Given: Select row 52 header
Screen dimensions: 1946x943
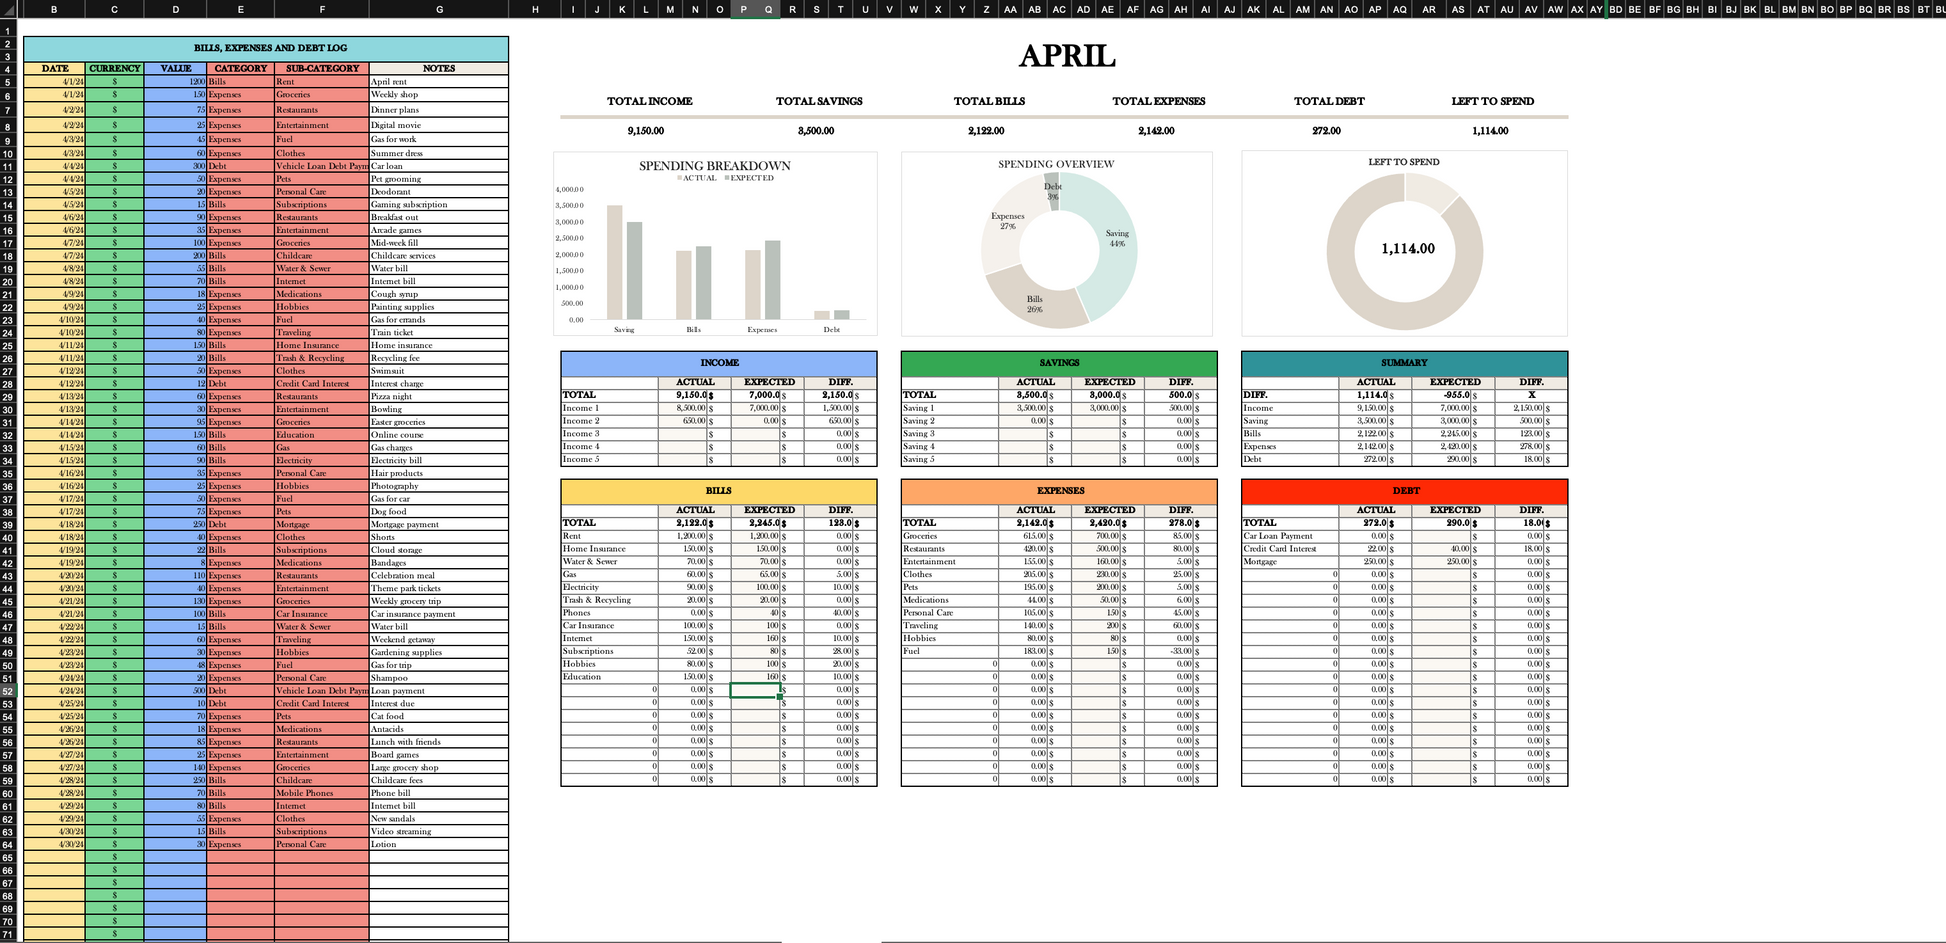Looking at the screenshot, I should tap(8, 691).
